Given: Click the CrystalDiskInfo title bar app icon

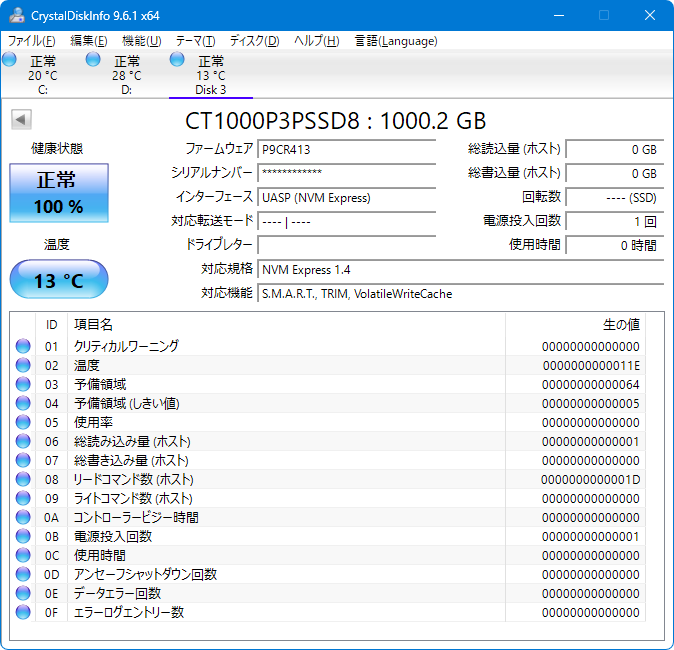Looking at the screenshot, I should point(16,16).
